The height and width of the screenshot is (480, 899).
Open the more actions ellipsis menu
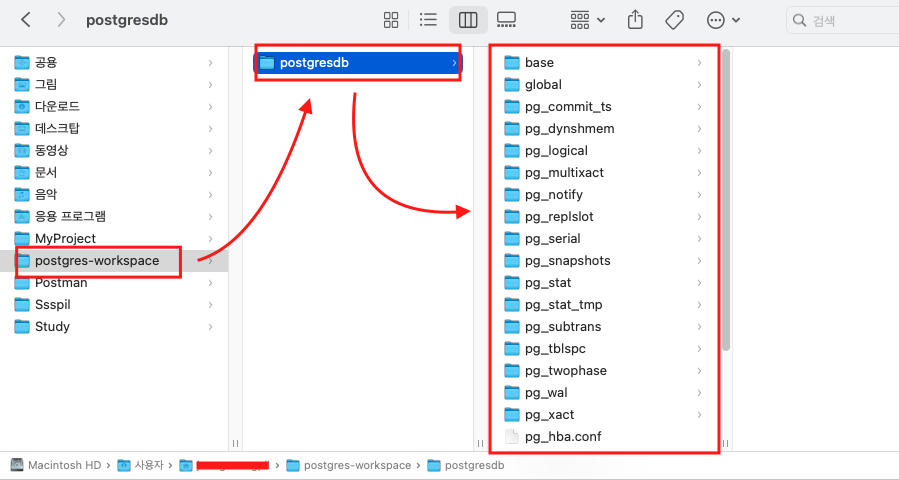point(723,20)
